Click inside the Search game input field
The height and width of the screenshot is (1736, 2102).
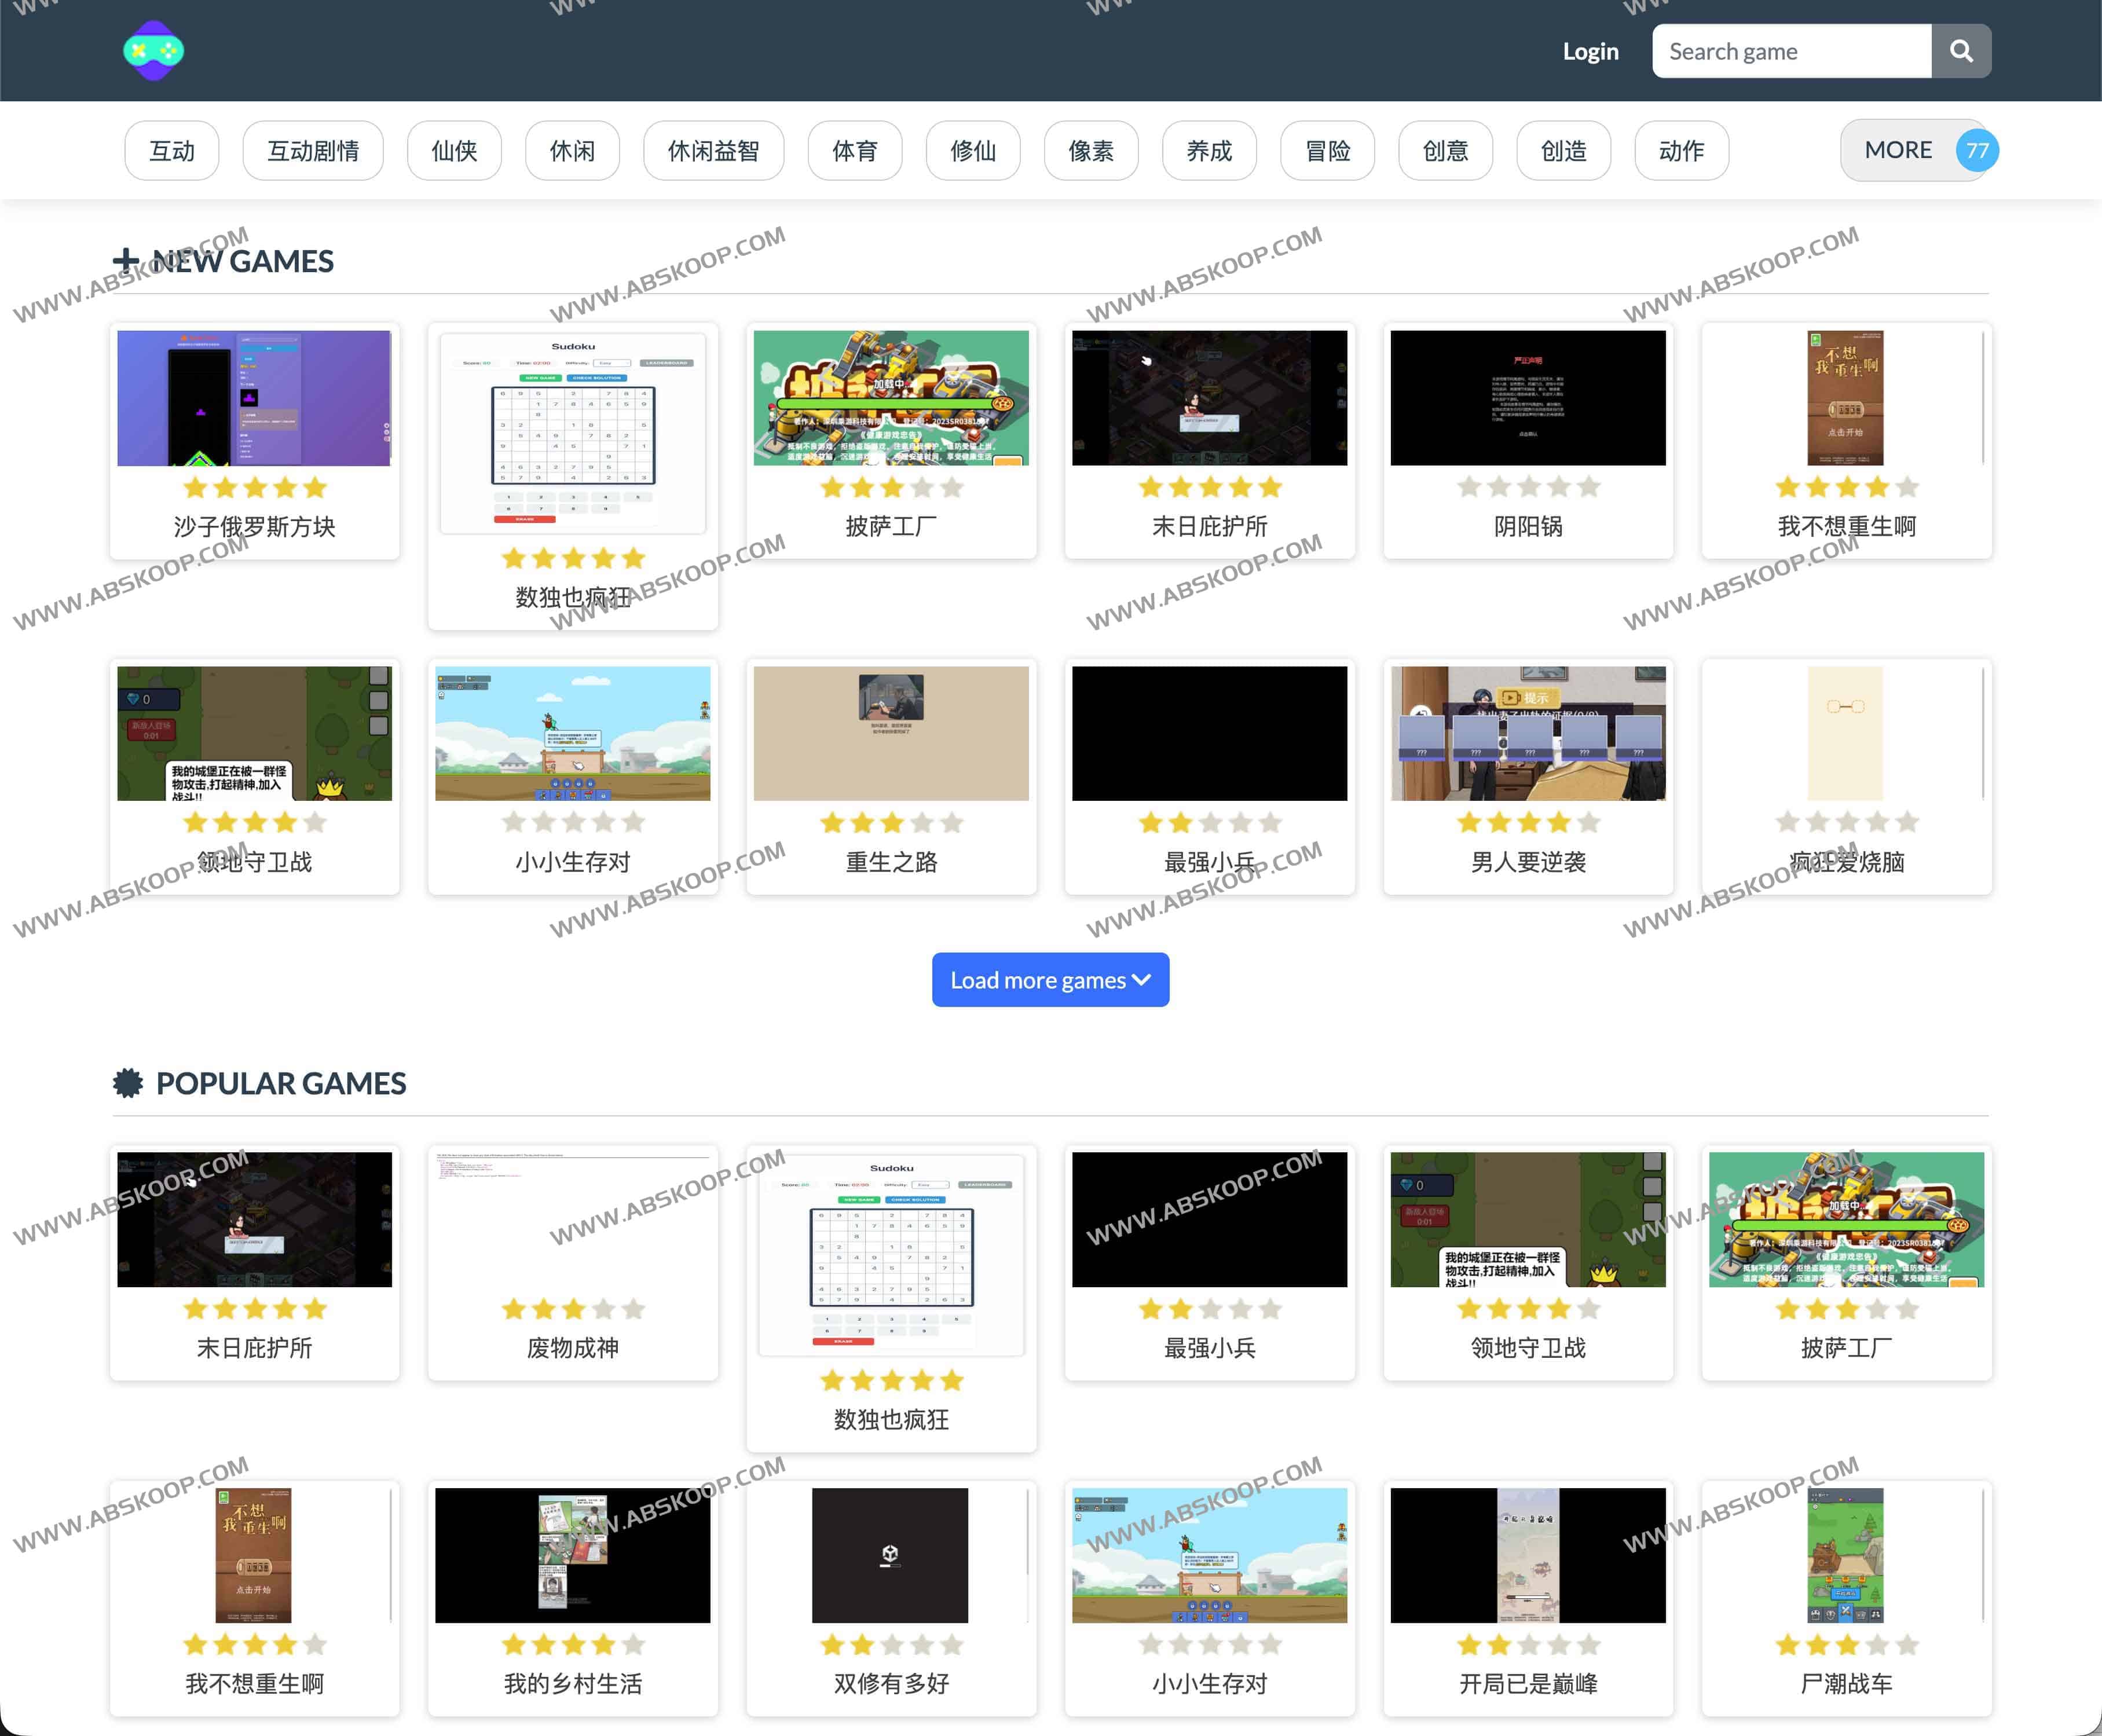(1790, 50)
